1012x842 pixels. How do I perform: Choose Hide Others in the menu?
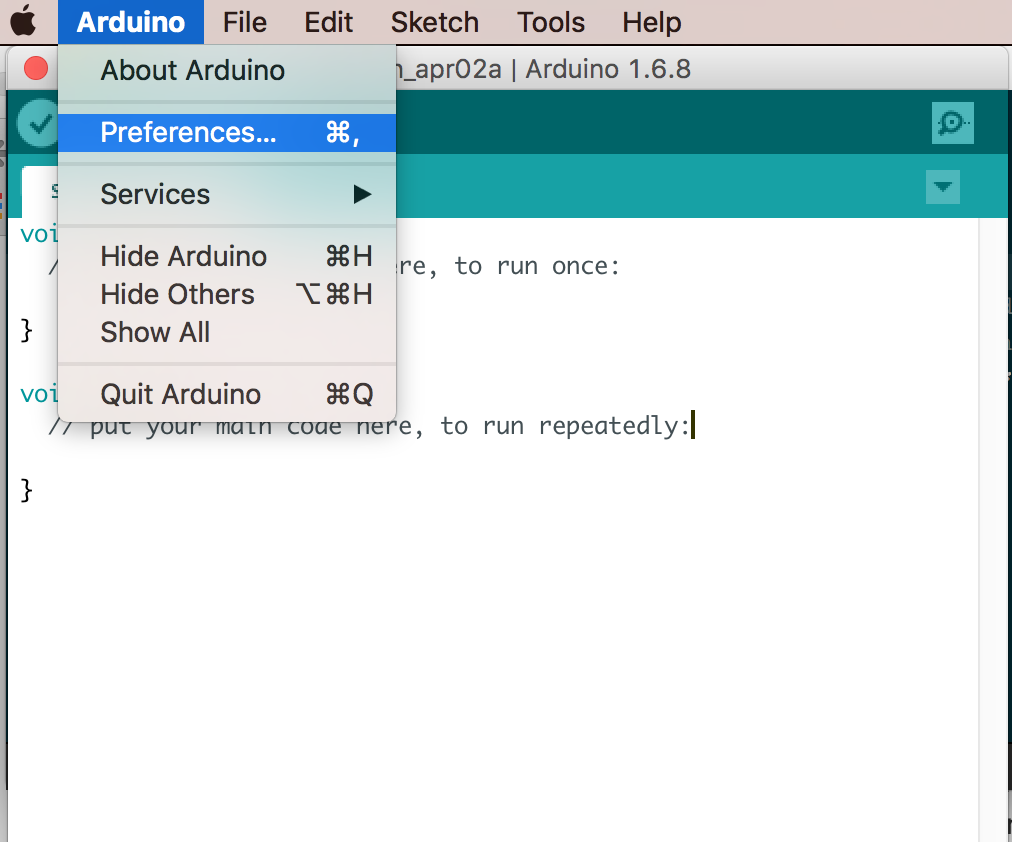coord(178,294)
